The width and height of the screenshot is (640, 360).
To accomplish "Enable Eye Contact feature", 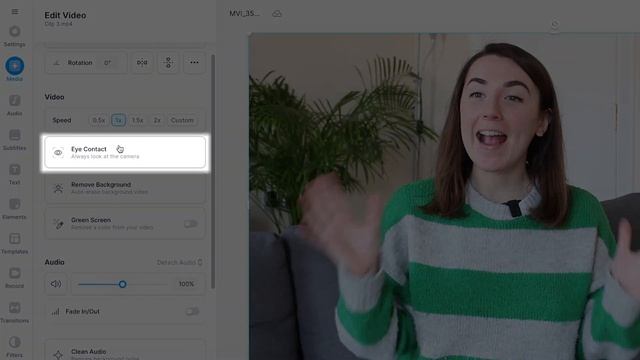I will tap(125, 153).
